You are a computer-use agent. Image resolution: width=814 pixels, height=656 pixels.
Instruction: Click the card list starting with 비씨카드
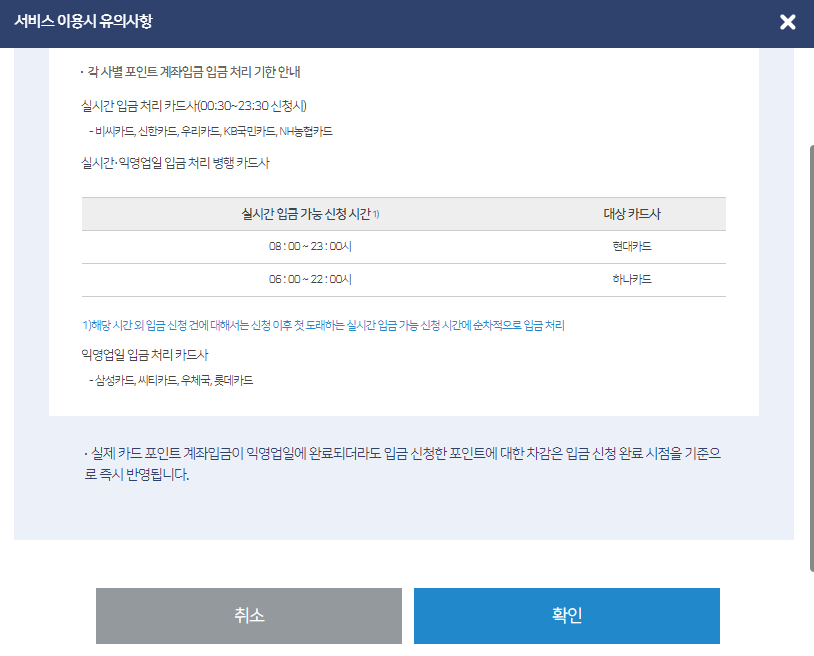point(211,131)
